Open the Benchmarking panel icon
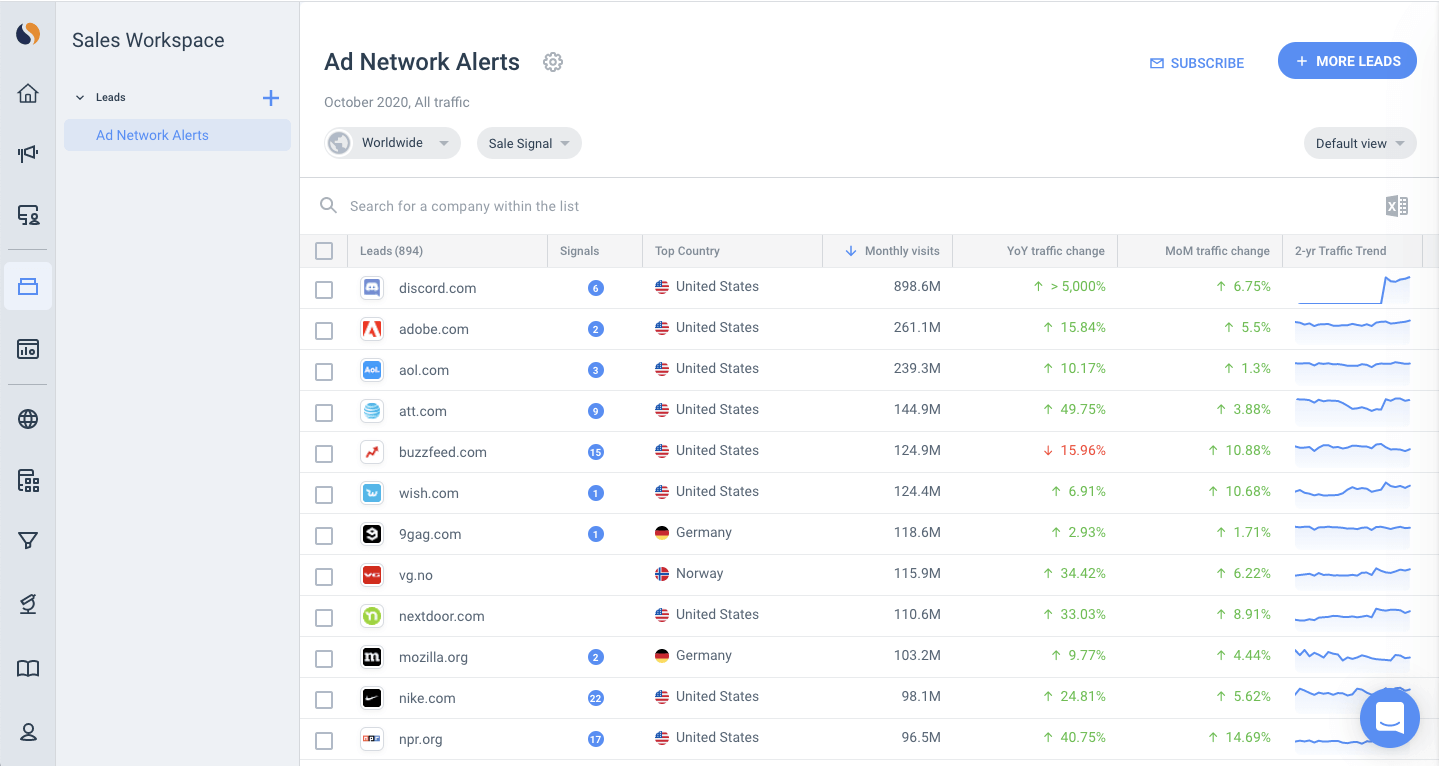The image size is (1439, 766). coord(27,348)
